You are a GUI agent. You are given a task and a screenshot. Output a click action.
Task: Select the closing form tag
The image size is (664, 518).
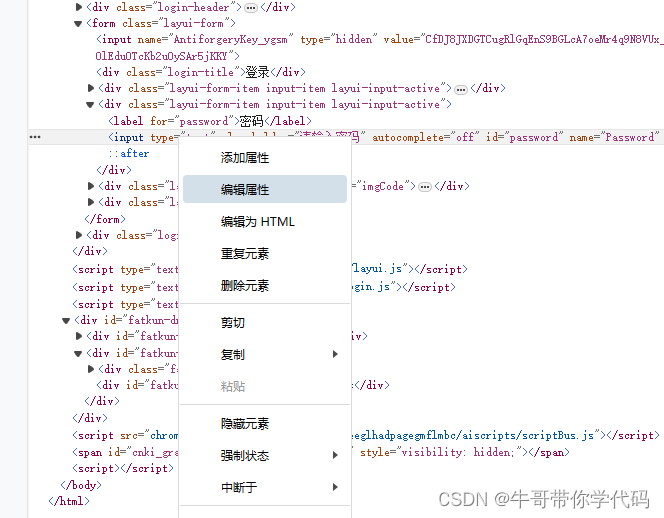coord(105,219)
